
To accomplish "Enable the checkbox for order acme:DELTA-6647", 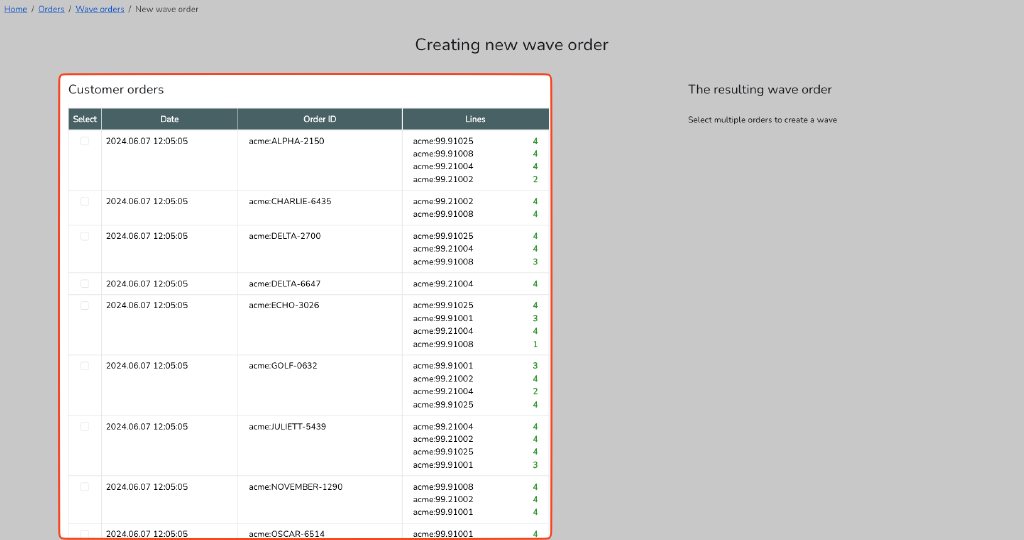I will point(85,284).
